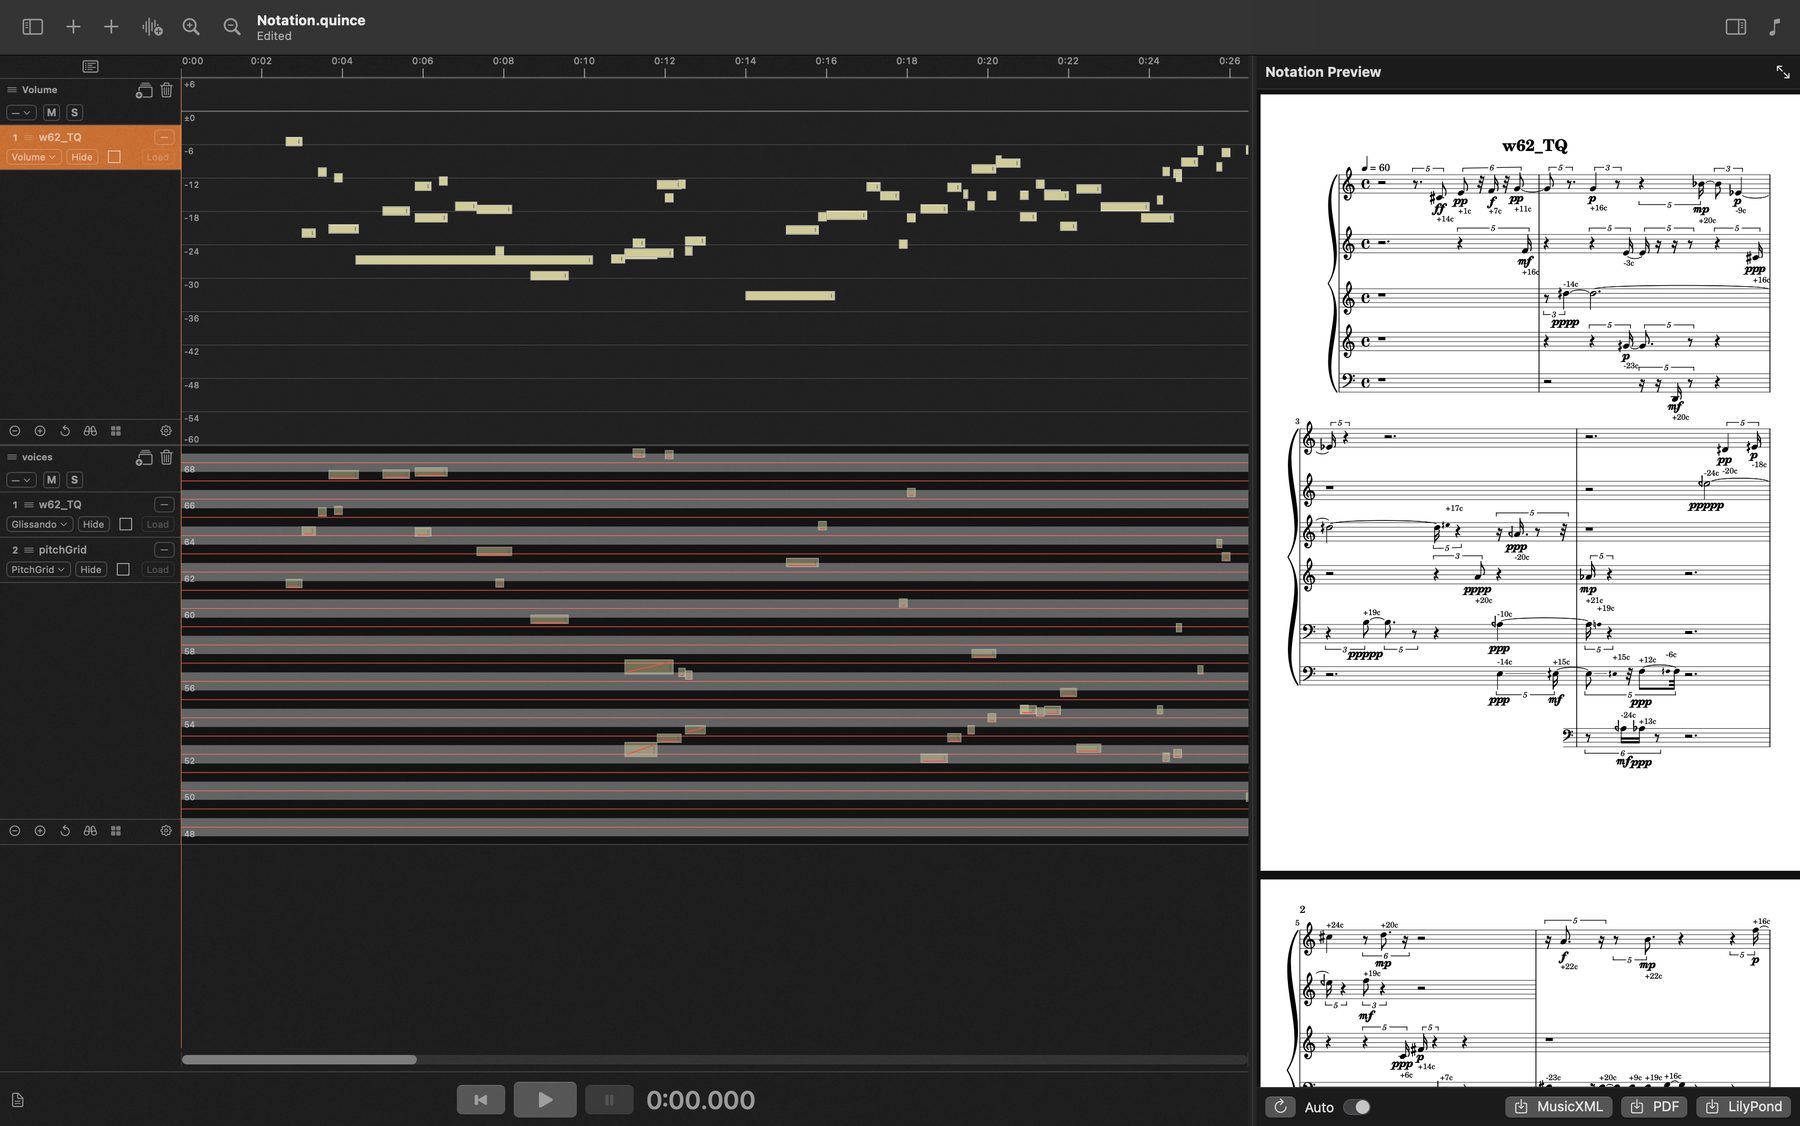
Task: Open the voices group's dash dropdown
Action: pyautogui.click(x=21, y=480)
